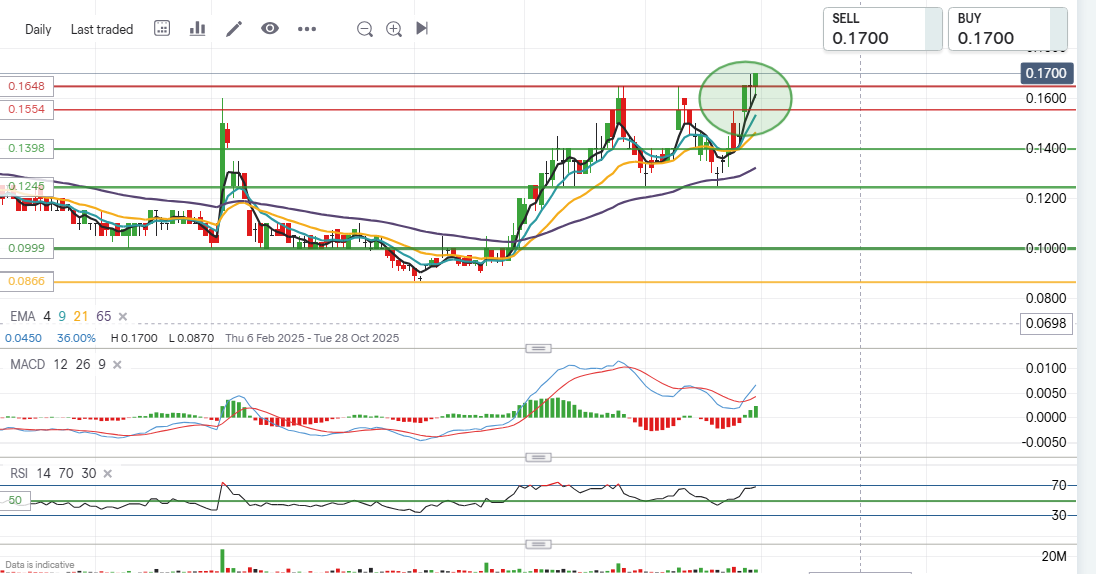Viewport: 1096px width, 574px height.
Task: Open the Last traded price type dropdown
Action: 102,29
